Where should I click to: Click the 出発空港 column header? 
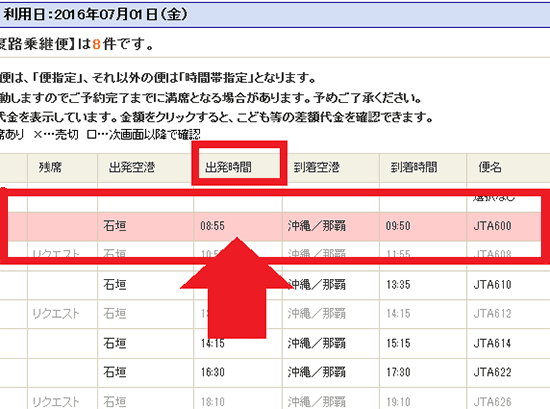132,167
